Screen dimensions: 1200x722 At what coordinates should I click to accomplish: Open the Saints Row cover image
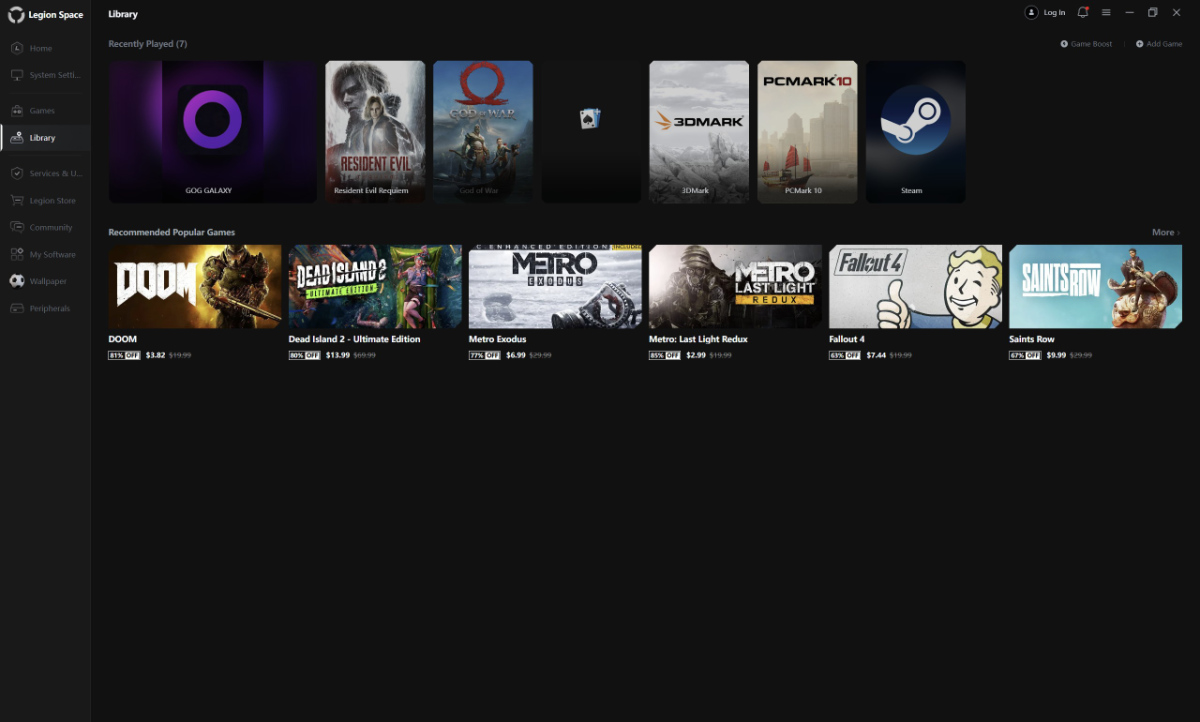[1095, 286]
